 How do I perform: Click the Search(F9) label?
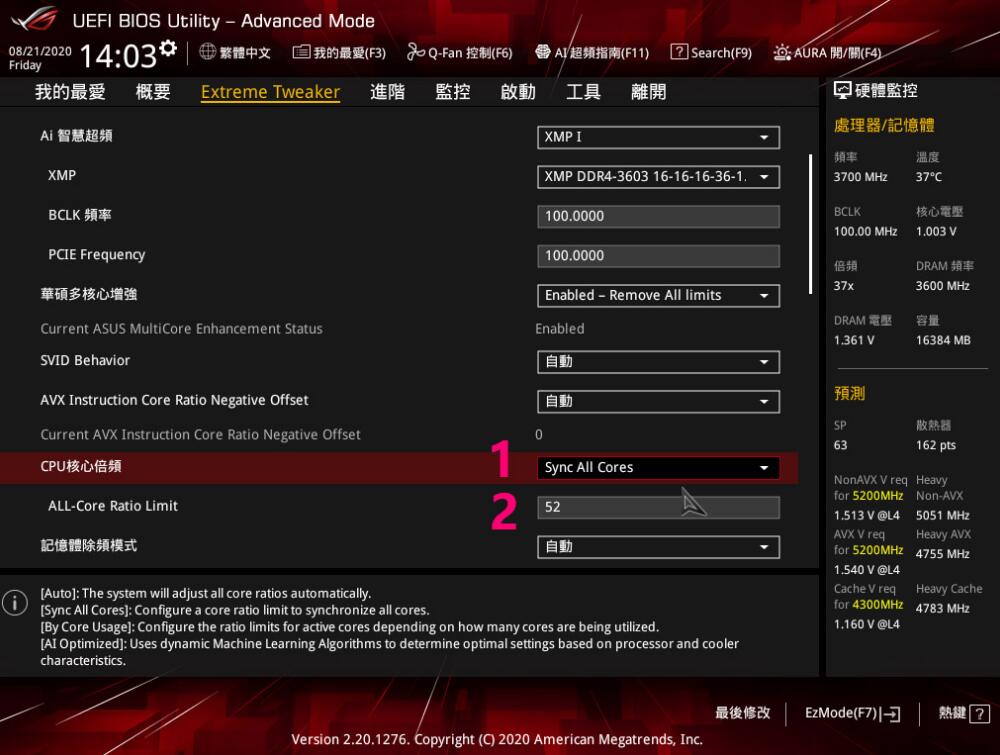(x=721, y=52)
